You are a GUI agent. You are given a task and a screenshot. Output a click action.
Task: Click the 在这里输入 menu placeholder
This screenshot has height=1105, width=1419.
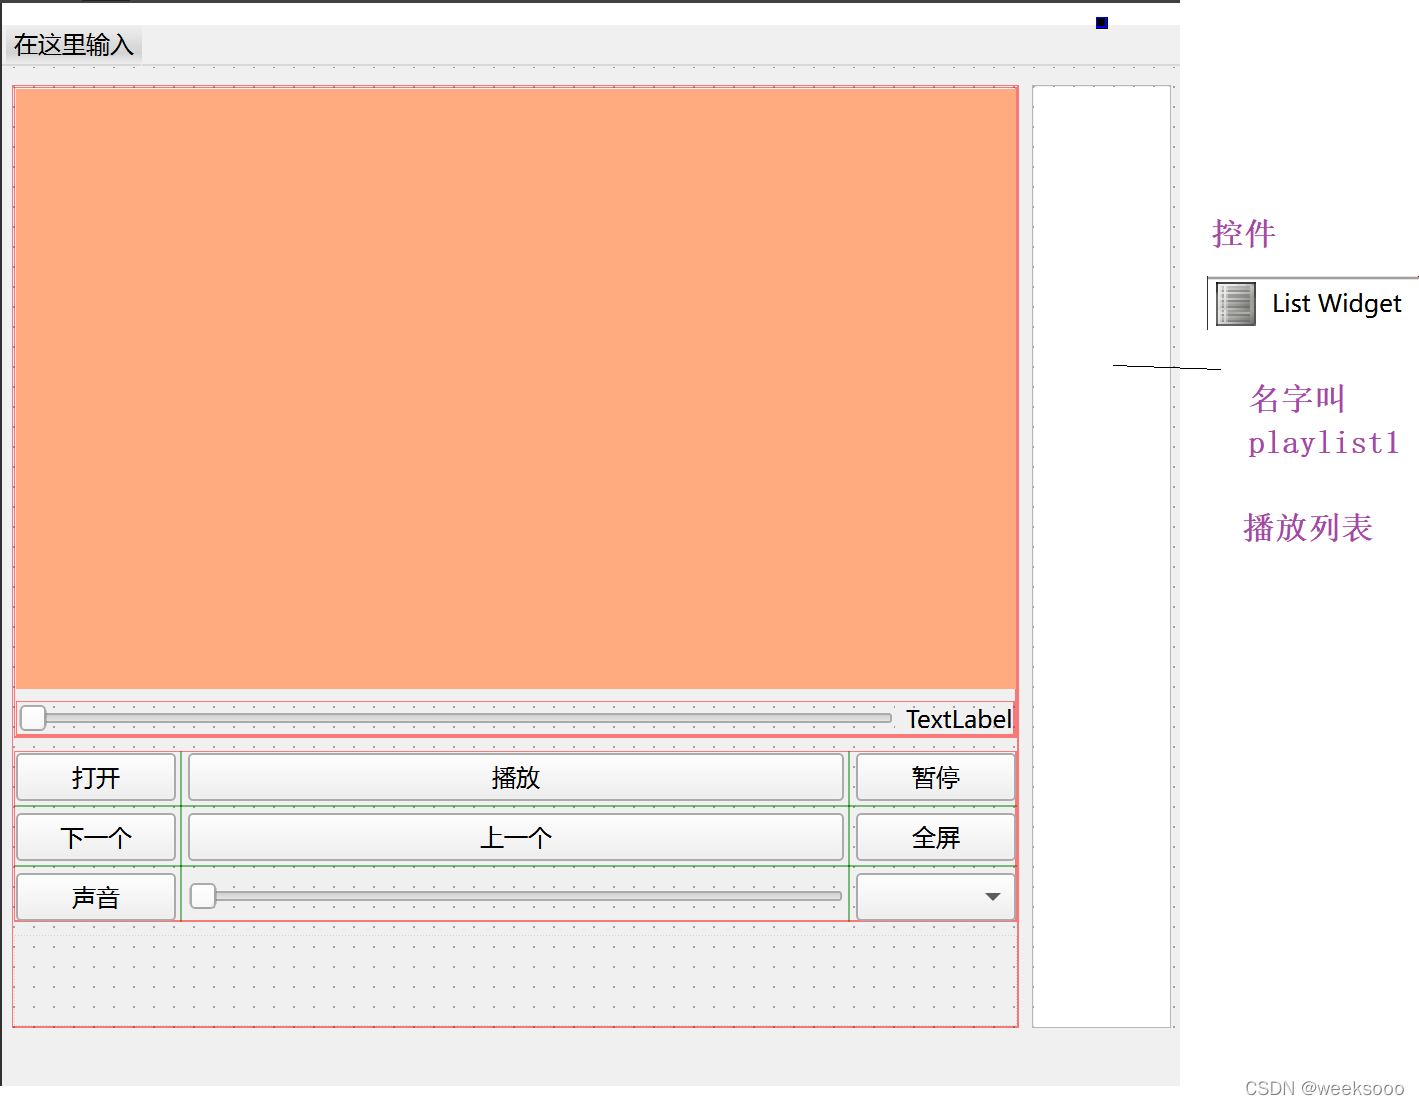[73, 45]
